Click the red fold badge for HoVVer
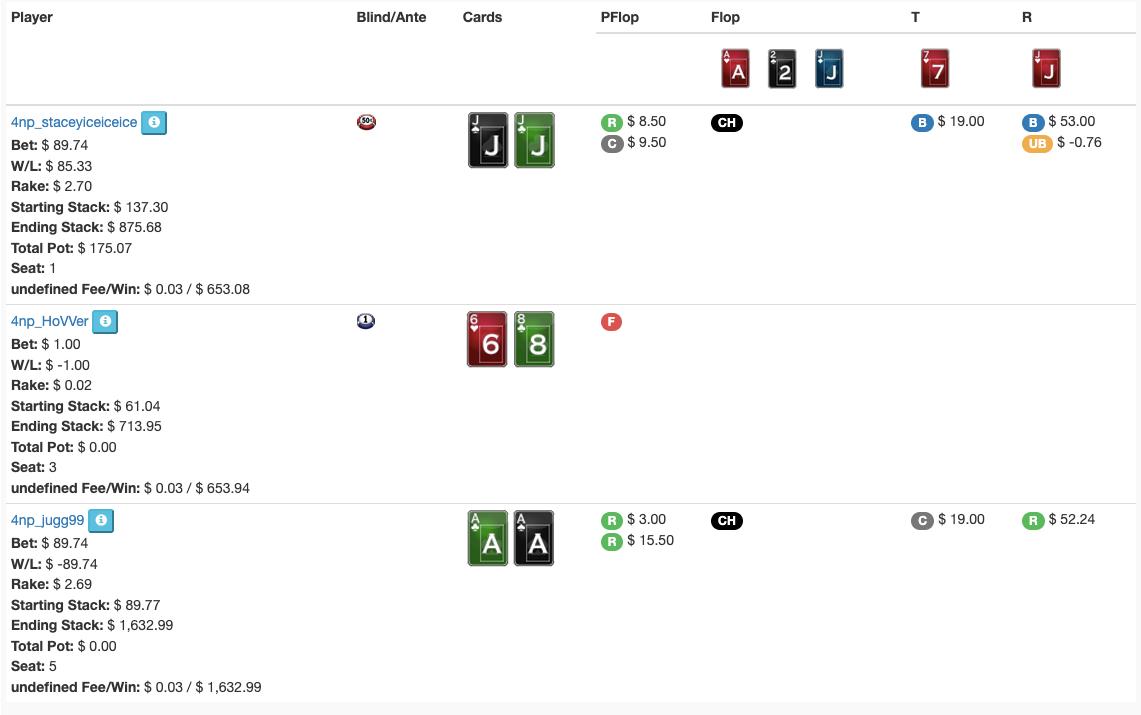 (x=611, y=322)
